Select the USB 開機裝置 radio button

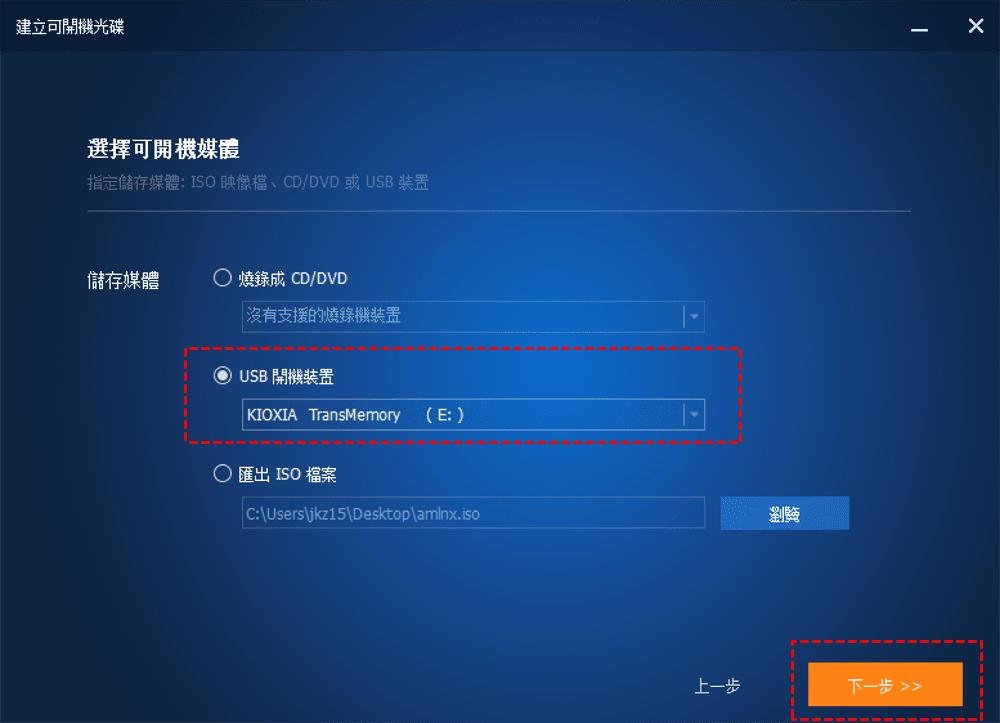[x=222, y=376]
